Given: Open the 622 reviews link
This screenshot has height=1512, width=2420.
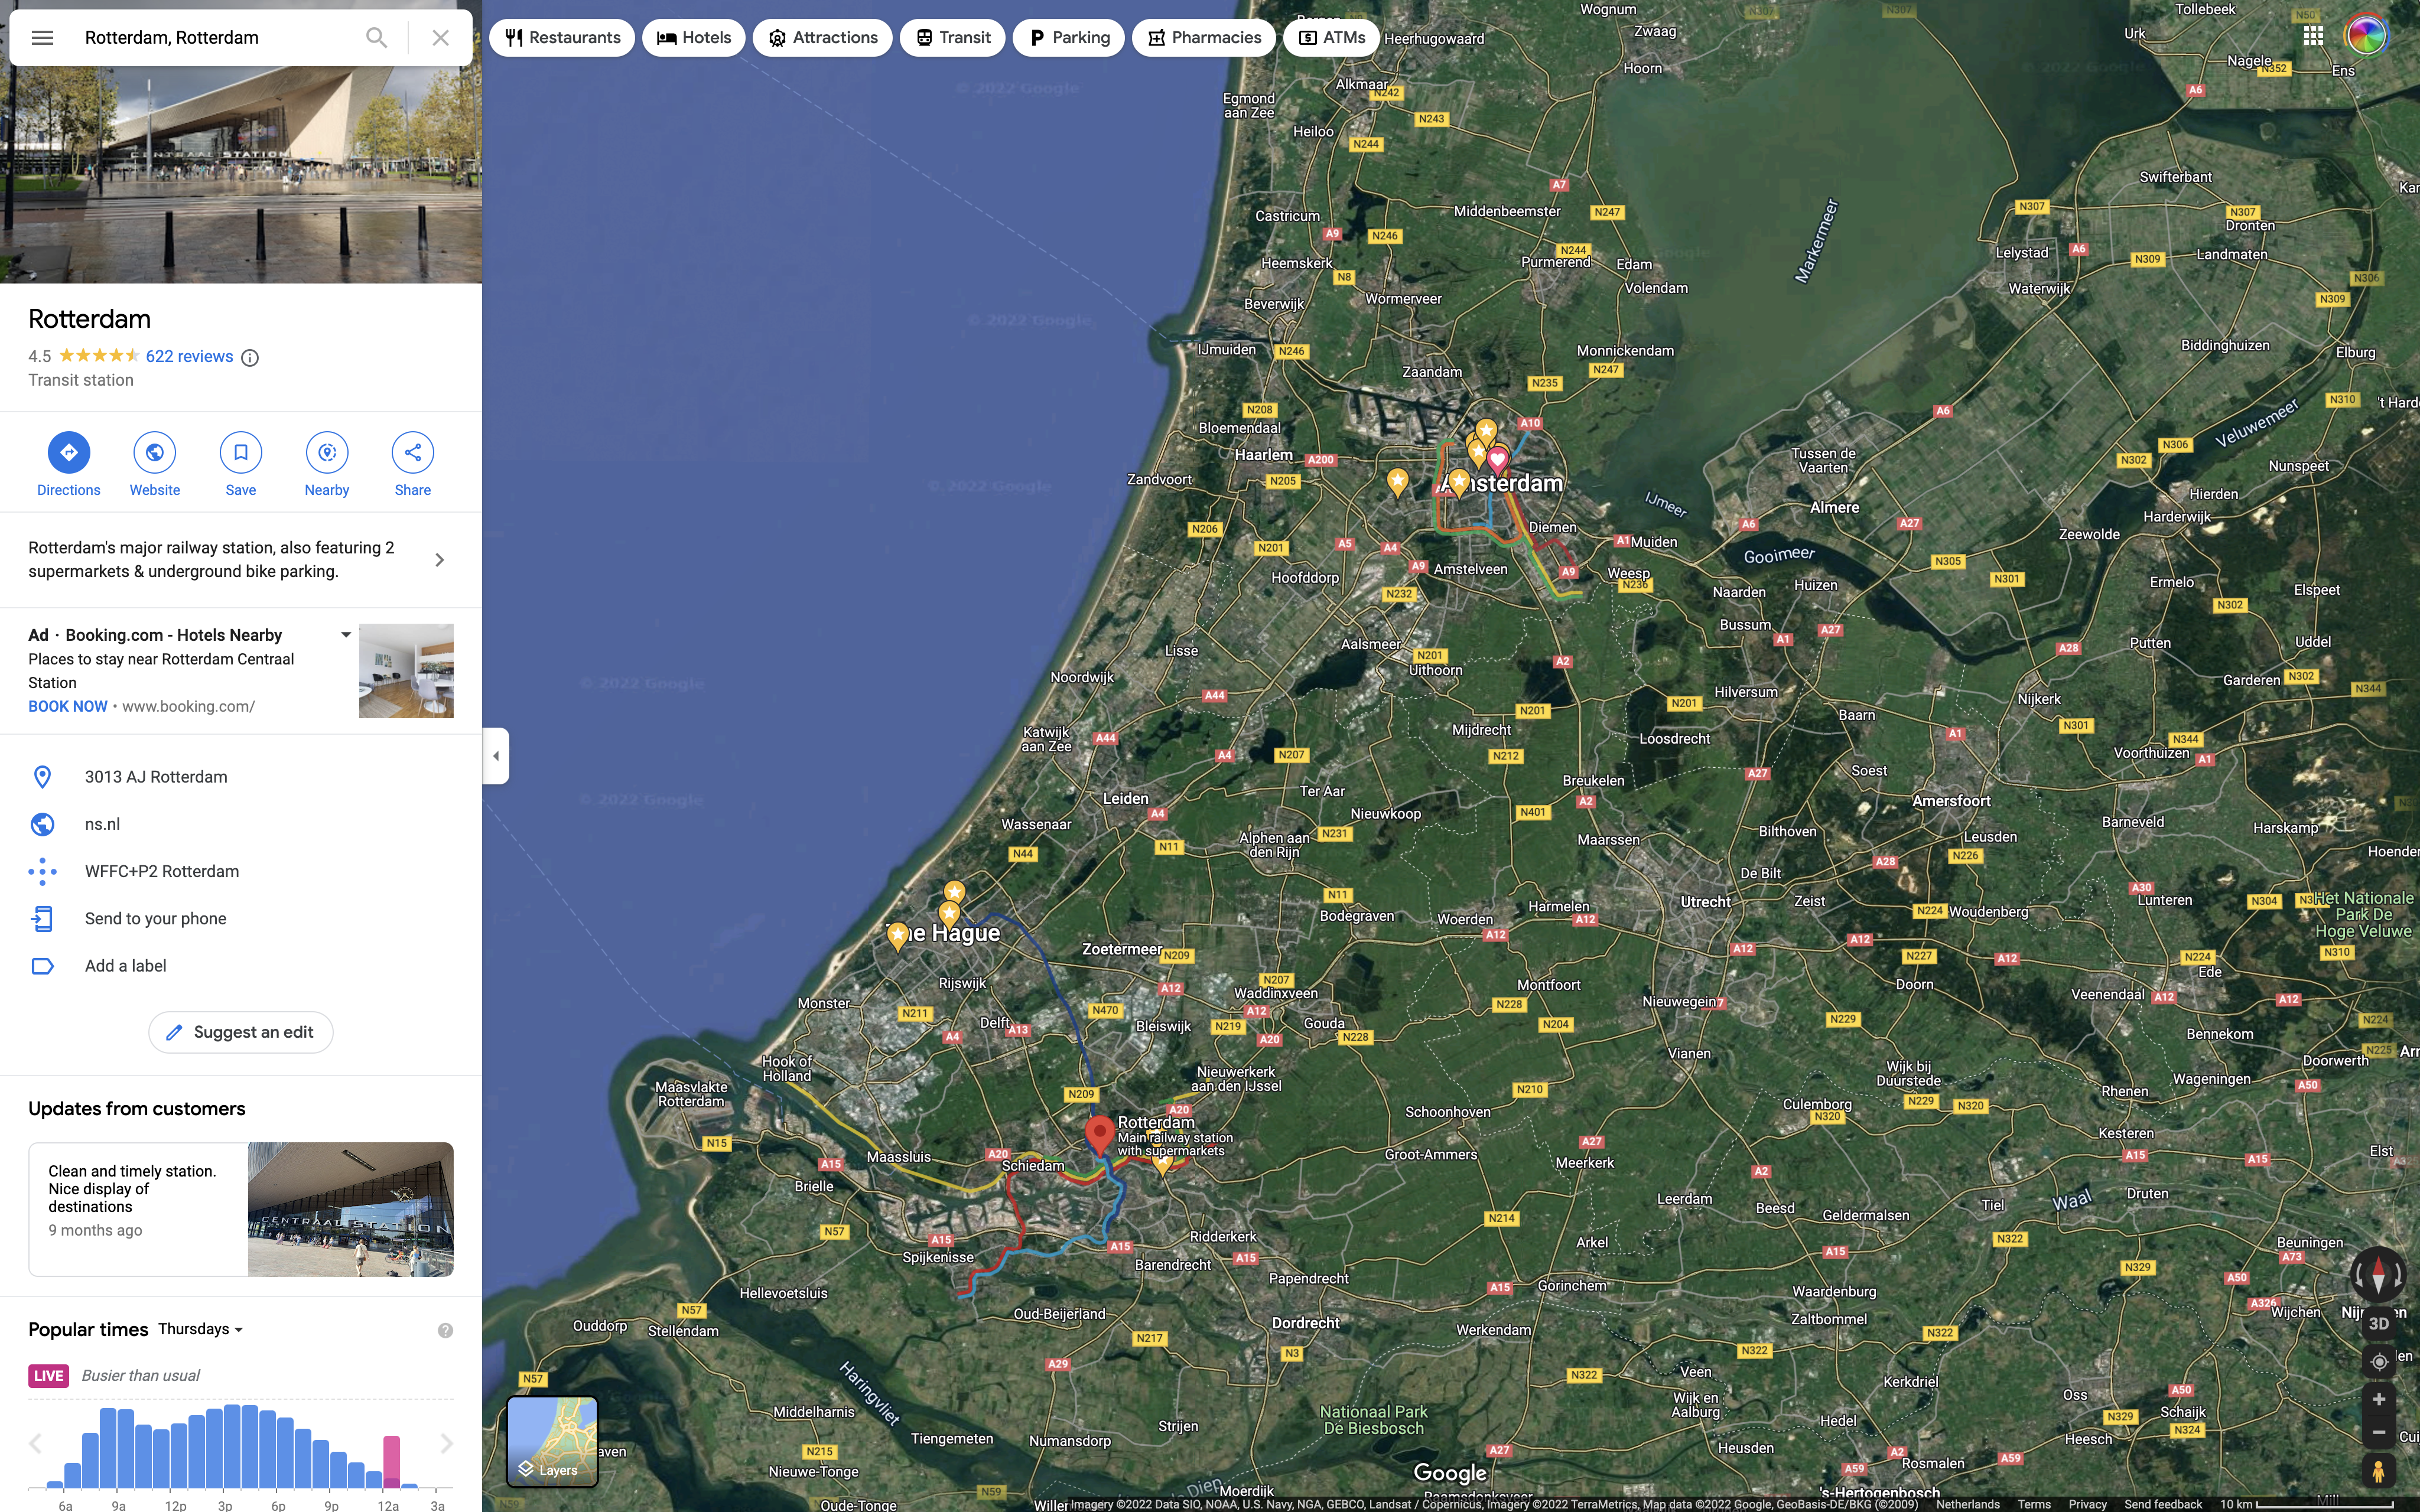Looking at the screenshot, I should pyautogui.click(x=189, y=356).
